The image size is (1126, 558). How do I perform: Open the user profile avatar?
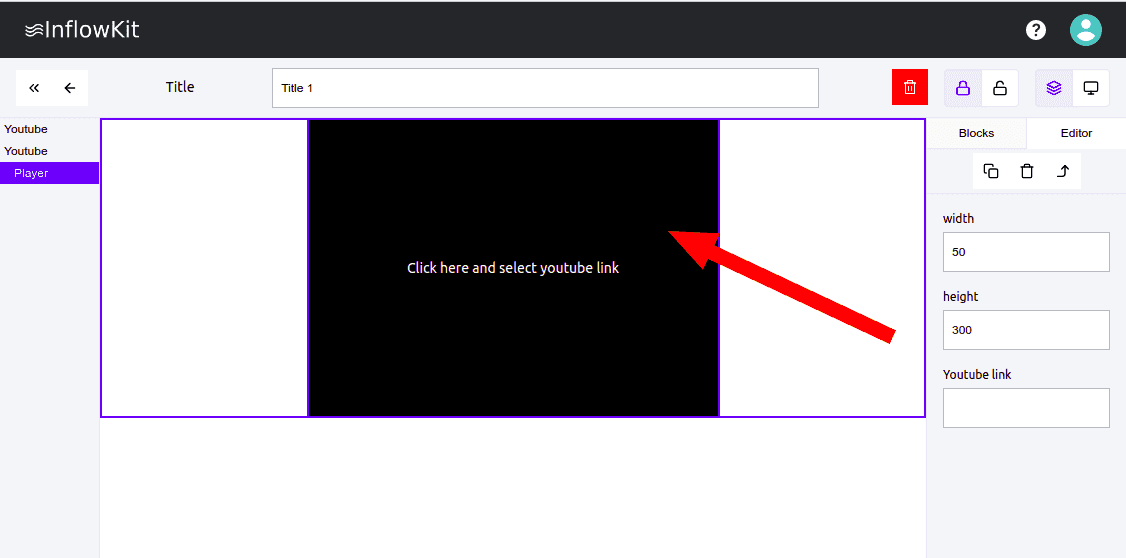pos(1086,30)
